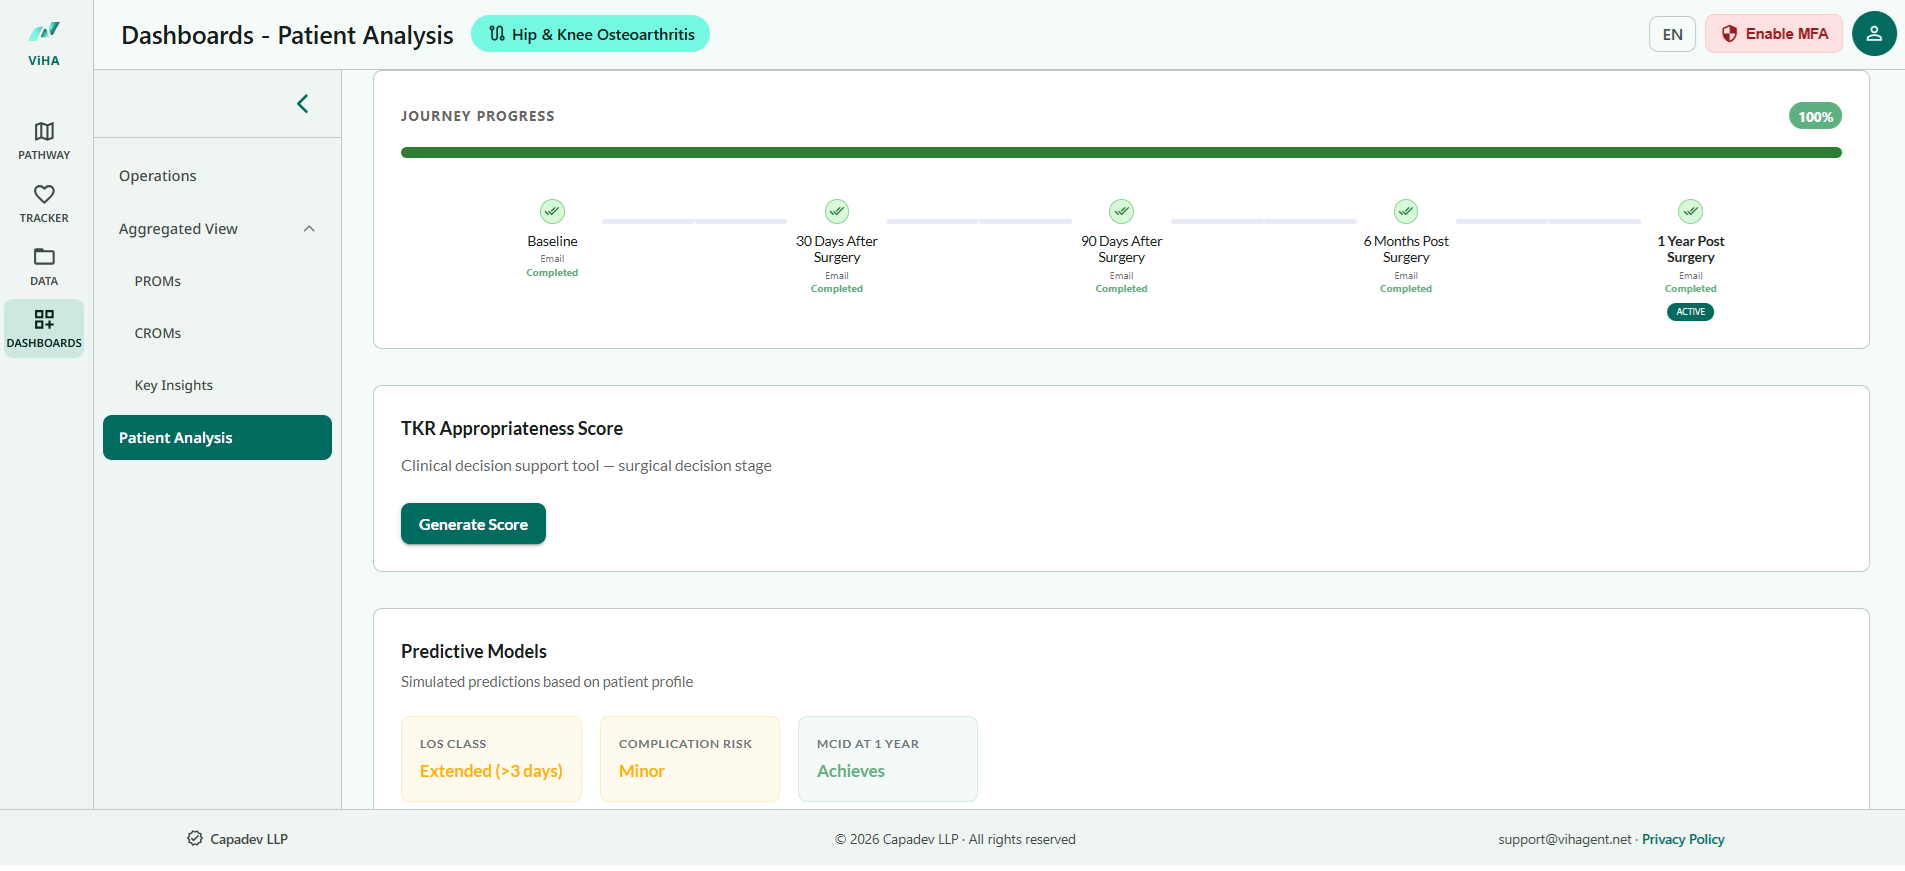Viewport: 1905px width, 871px height.
Task: Click the ACTIVE status badge
Action: pyautogui.click(x=1690, y=312)
